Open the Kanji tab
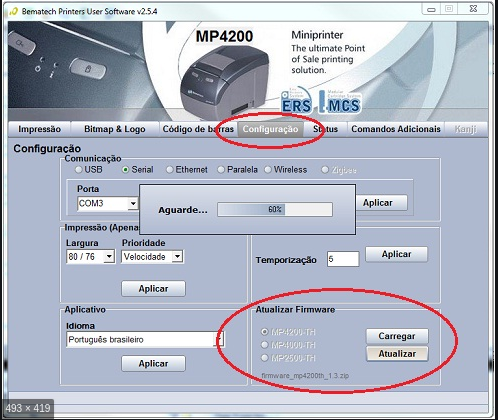 [466, 129]
